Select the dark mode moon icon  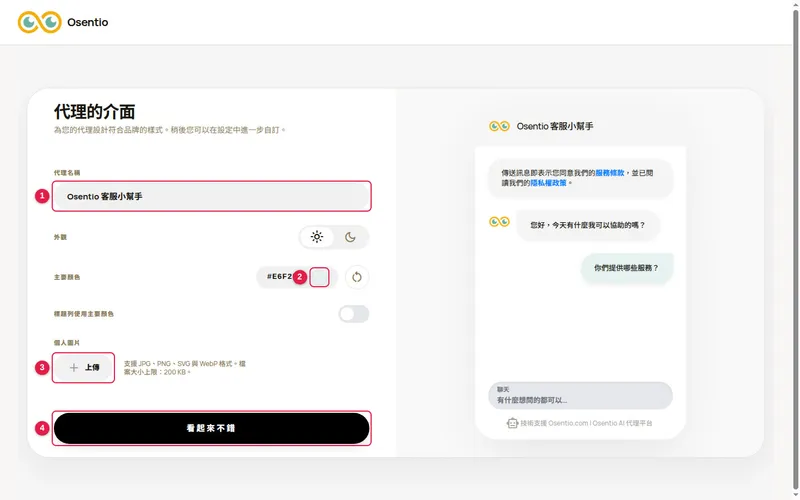(x=350, y=237)
